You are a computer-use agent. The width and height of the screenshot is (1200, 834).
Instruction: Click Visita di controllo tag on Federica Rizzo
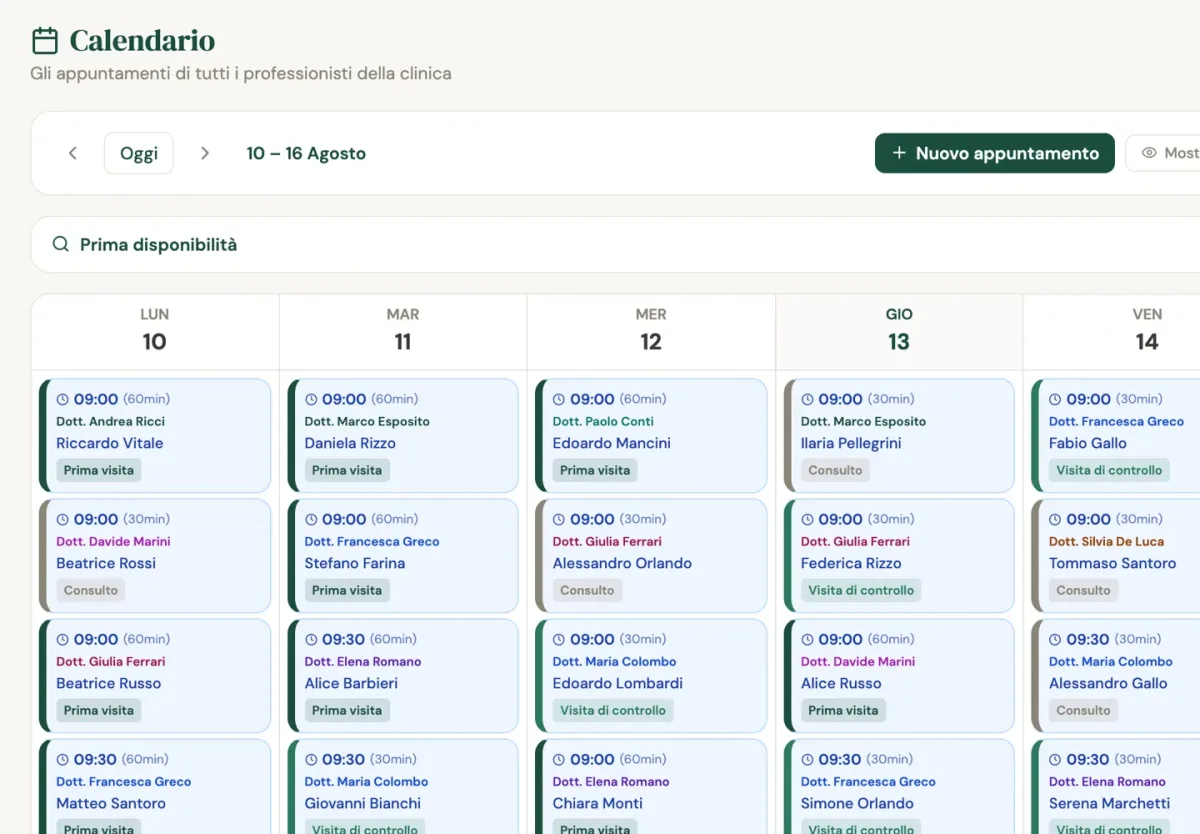[861, 590]
